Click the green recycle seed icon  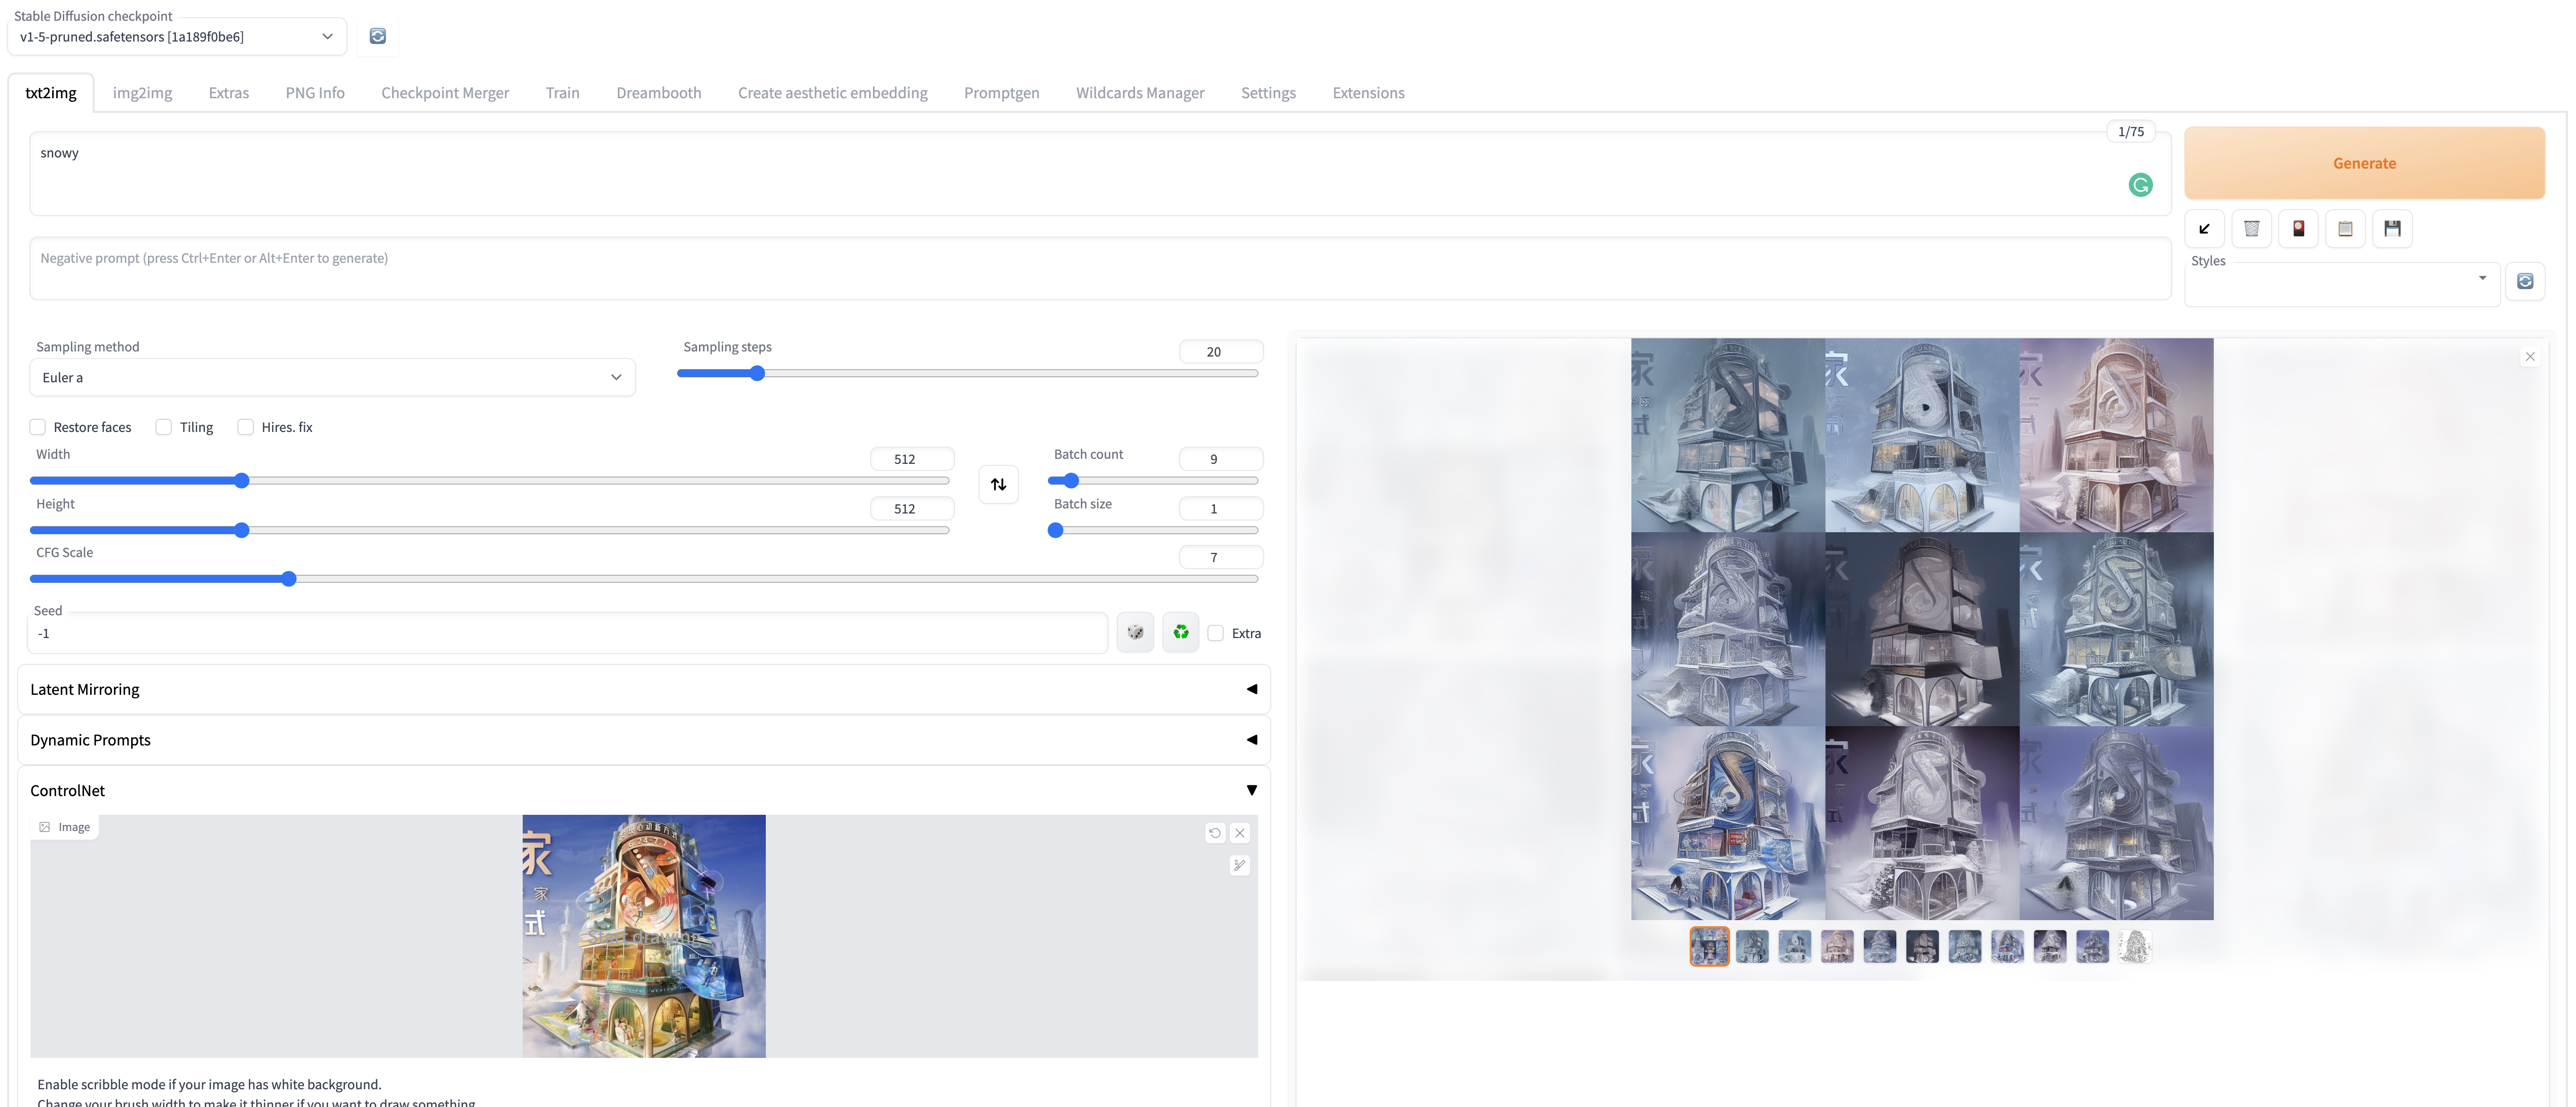[x=1181, y=633]
